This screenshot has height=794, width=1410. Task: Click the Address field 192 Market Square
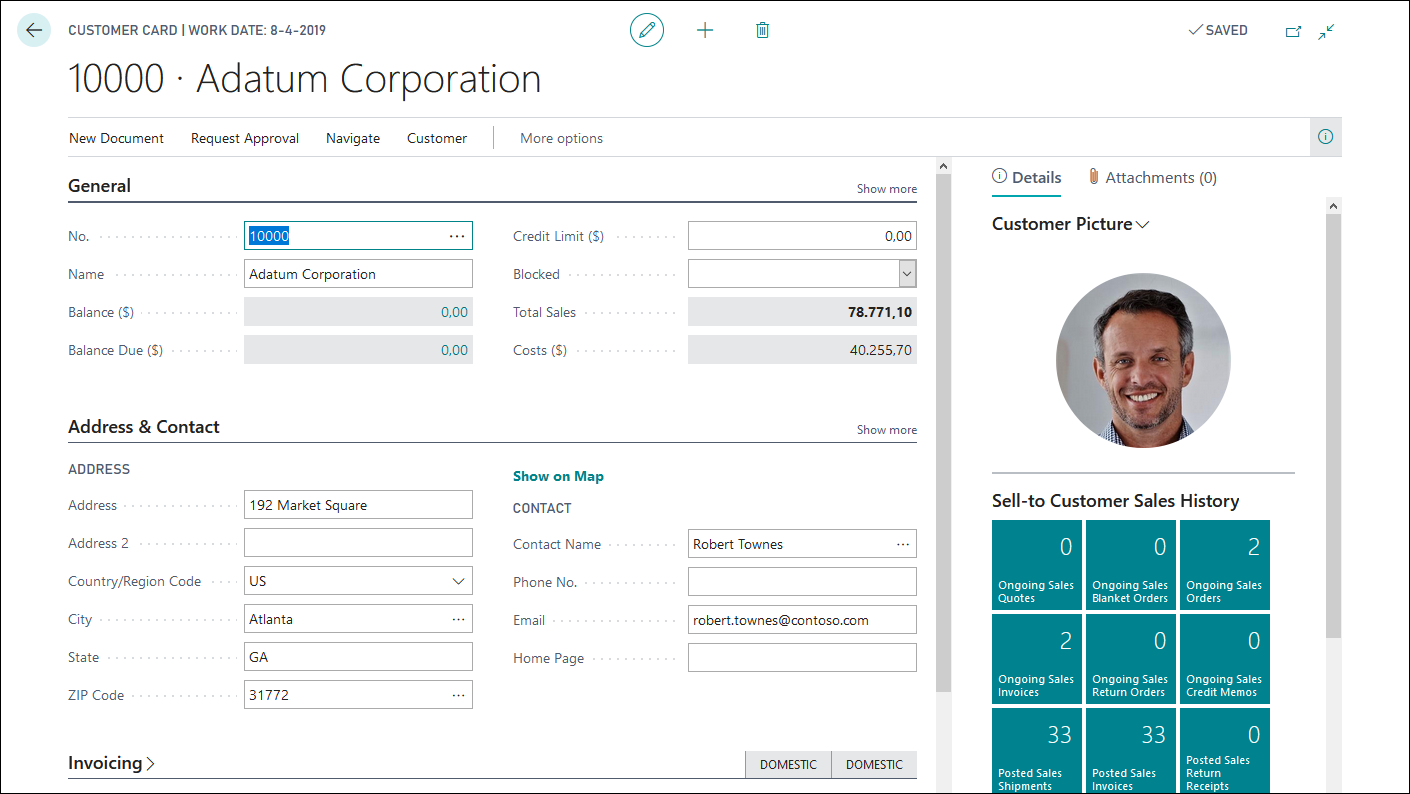click(x=358, y=505)
